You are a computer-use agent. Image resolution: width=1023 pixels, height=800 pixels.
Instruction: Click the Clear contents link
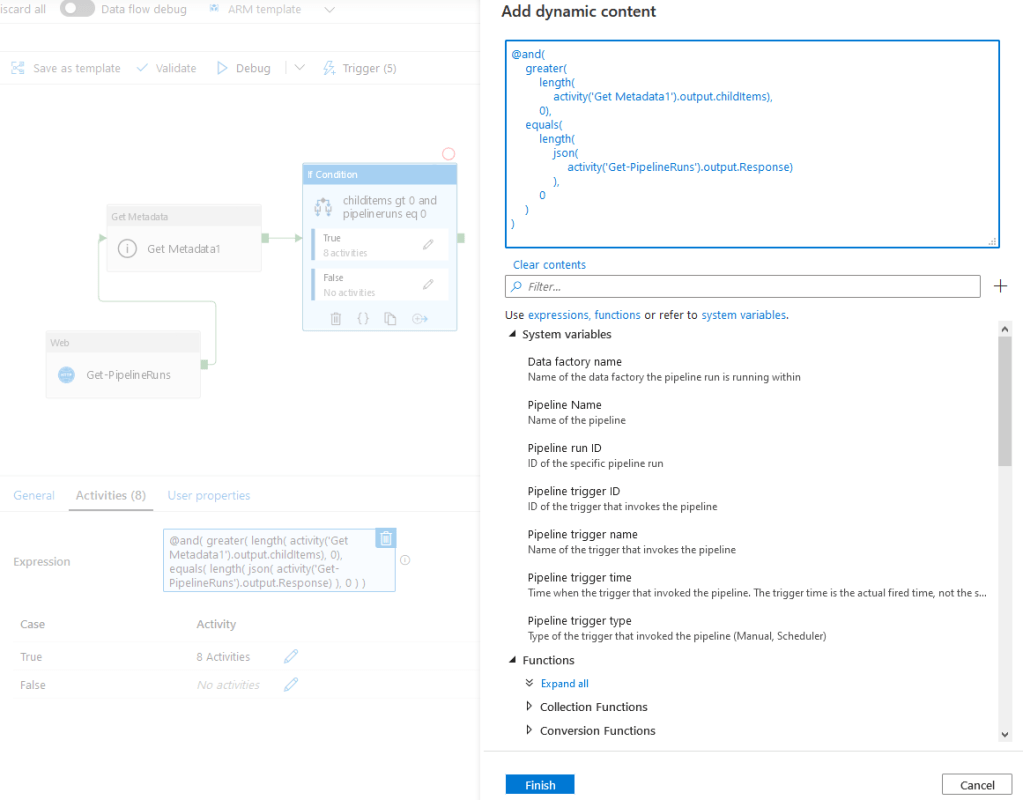click(x=549, y=265)
